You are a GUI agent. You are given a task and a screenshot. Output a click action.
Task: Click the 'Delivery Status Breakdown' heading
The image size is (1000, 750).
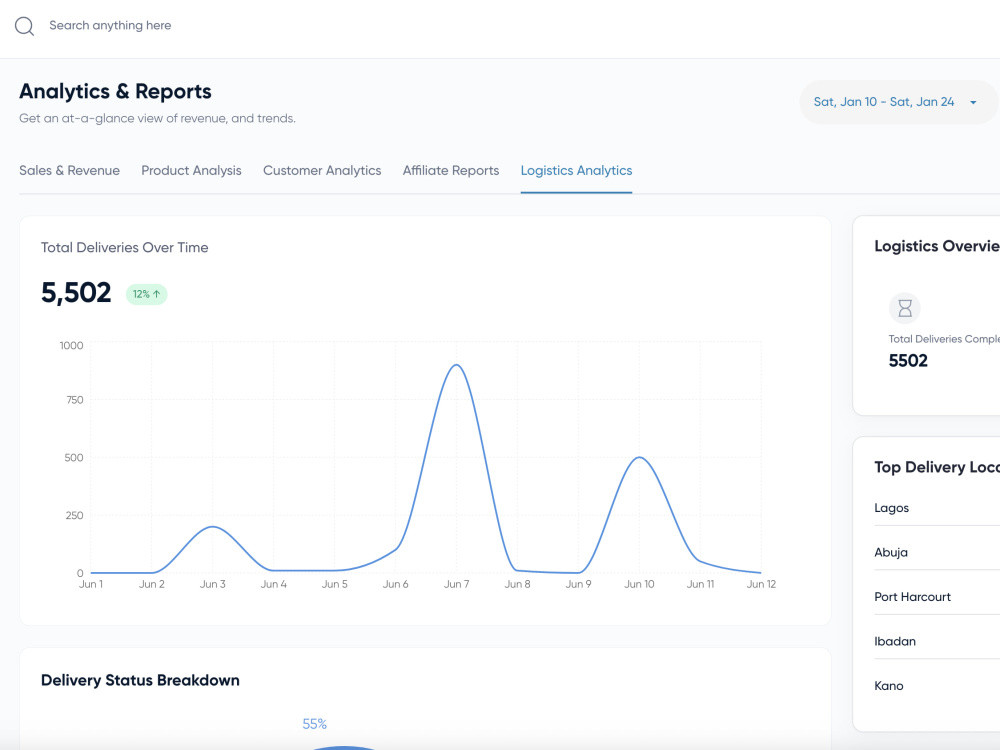[x=140, y=680]
